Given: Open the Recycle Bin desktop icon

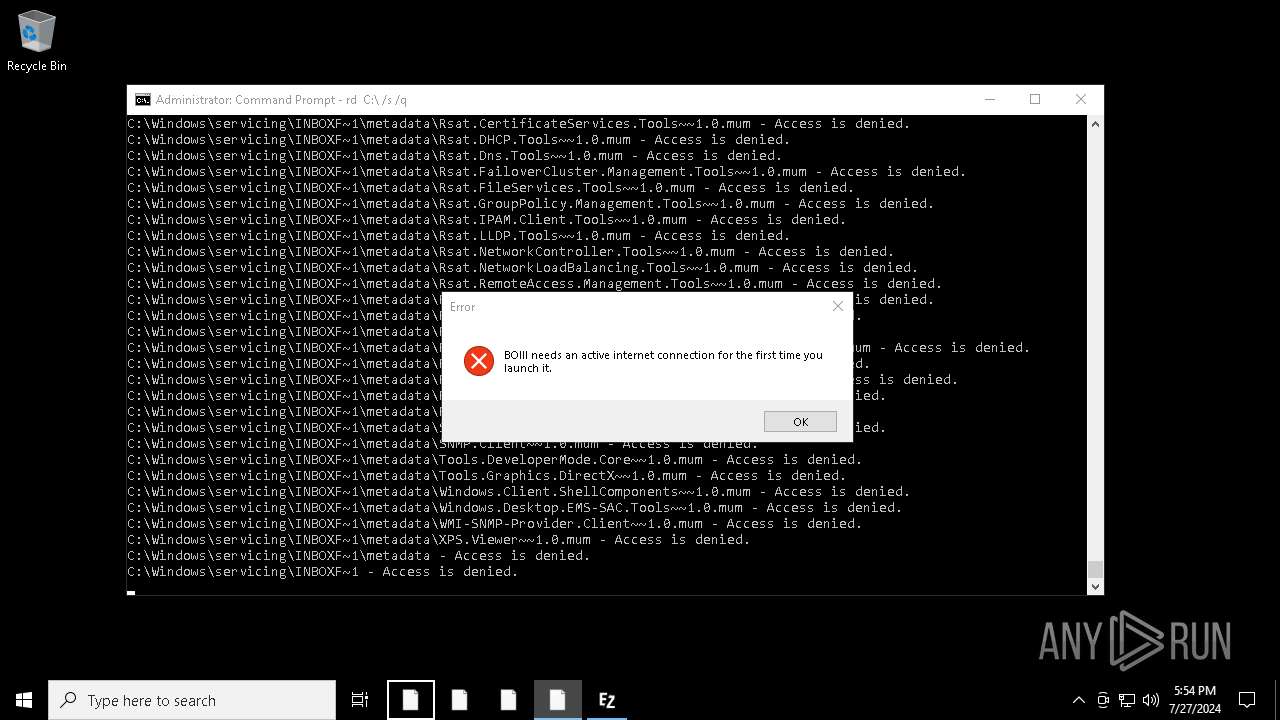Looking at the screenshot, I should (37, 41).
